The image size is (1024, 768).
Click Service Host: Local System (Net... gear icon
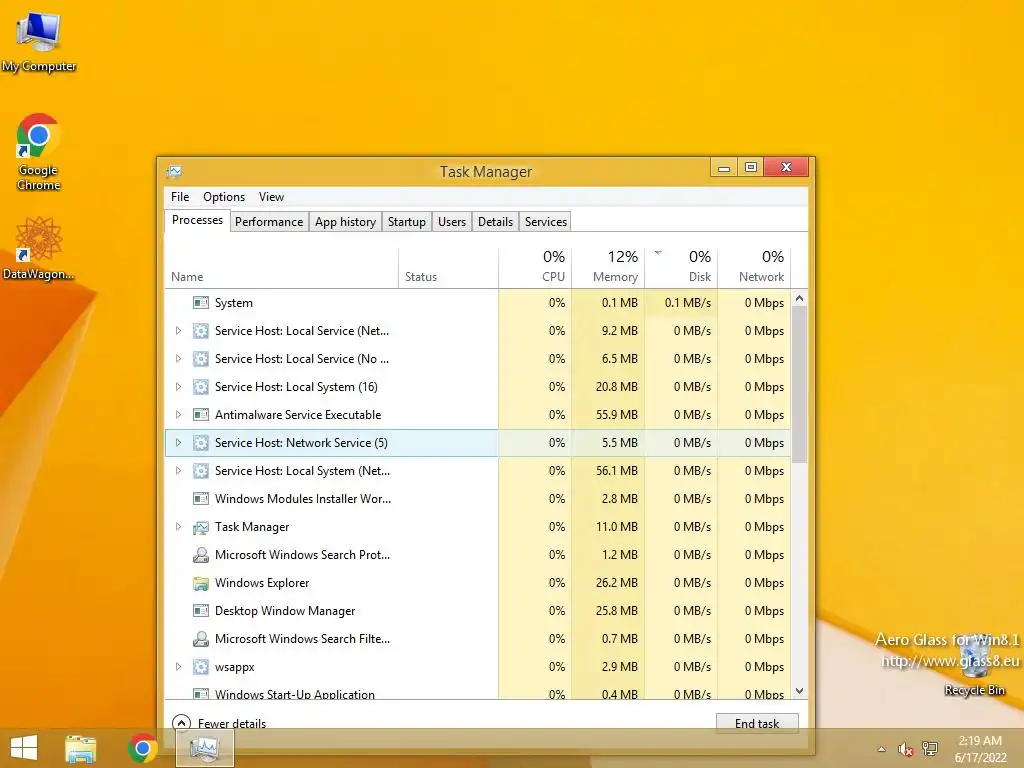click(x=200, y=471)
